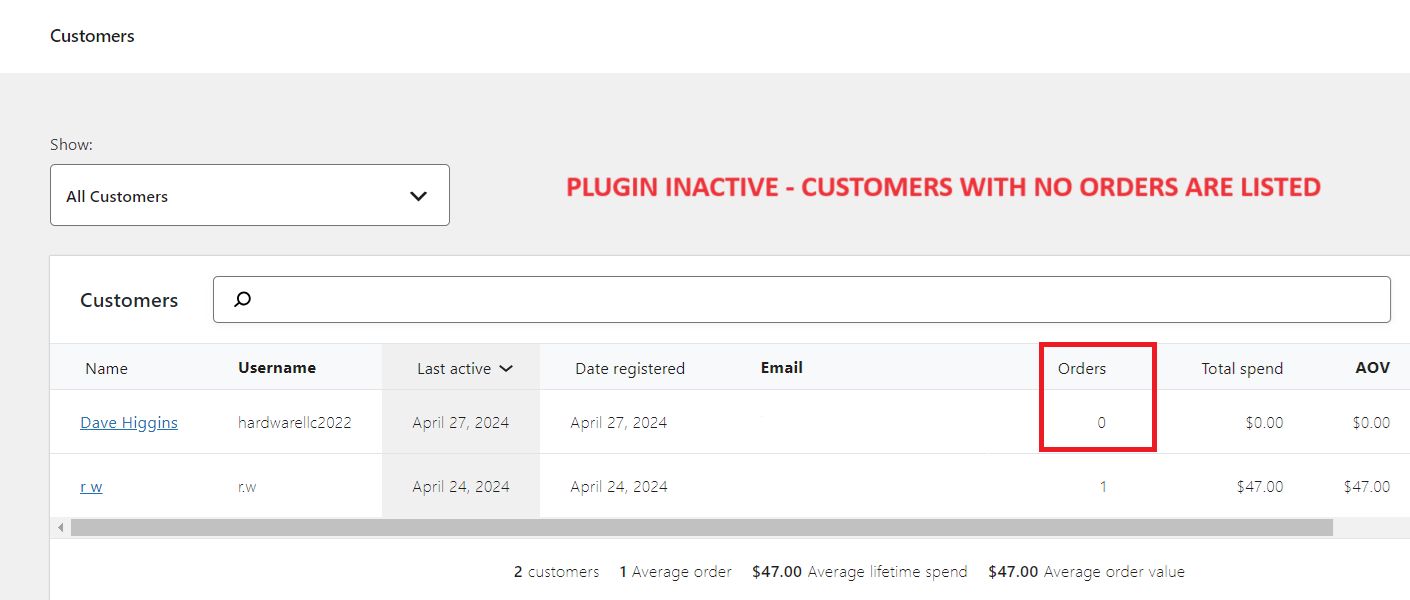Sort by Last active column arrow
The image size is (1410, 600).
coord(506,368)
